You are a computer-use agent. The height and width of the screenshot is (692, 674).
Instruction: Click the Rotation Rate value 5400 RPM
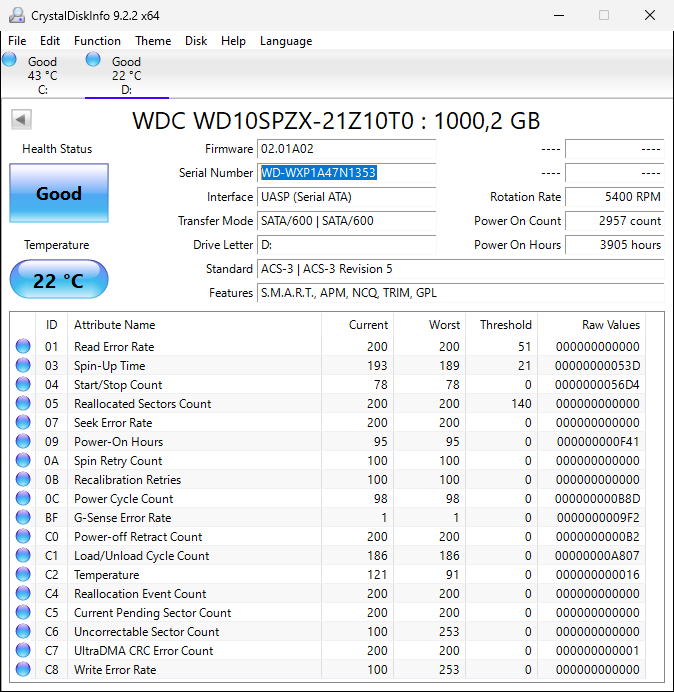(x=614, y=197)
